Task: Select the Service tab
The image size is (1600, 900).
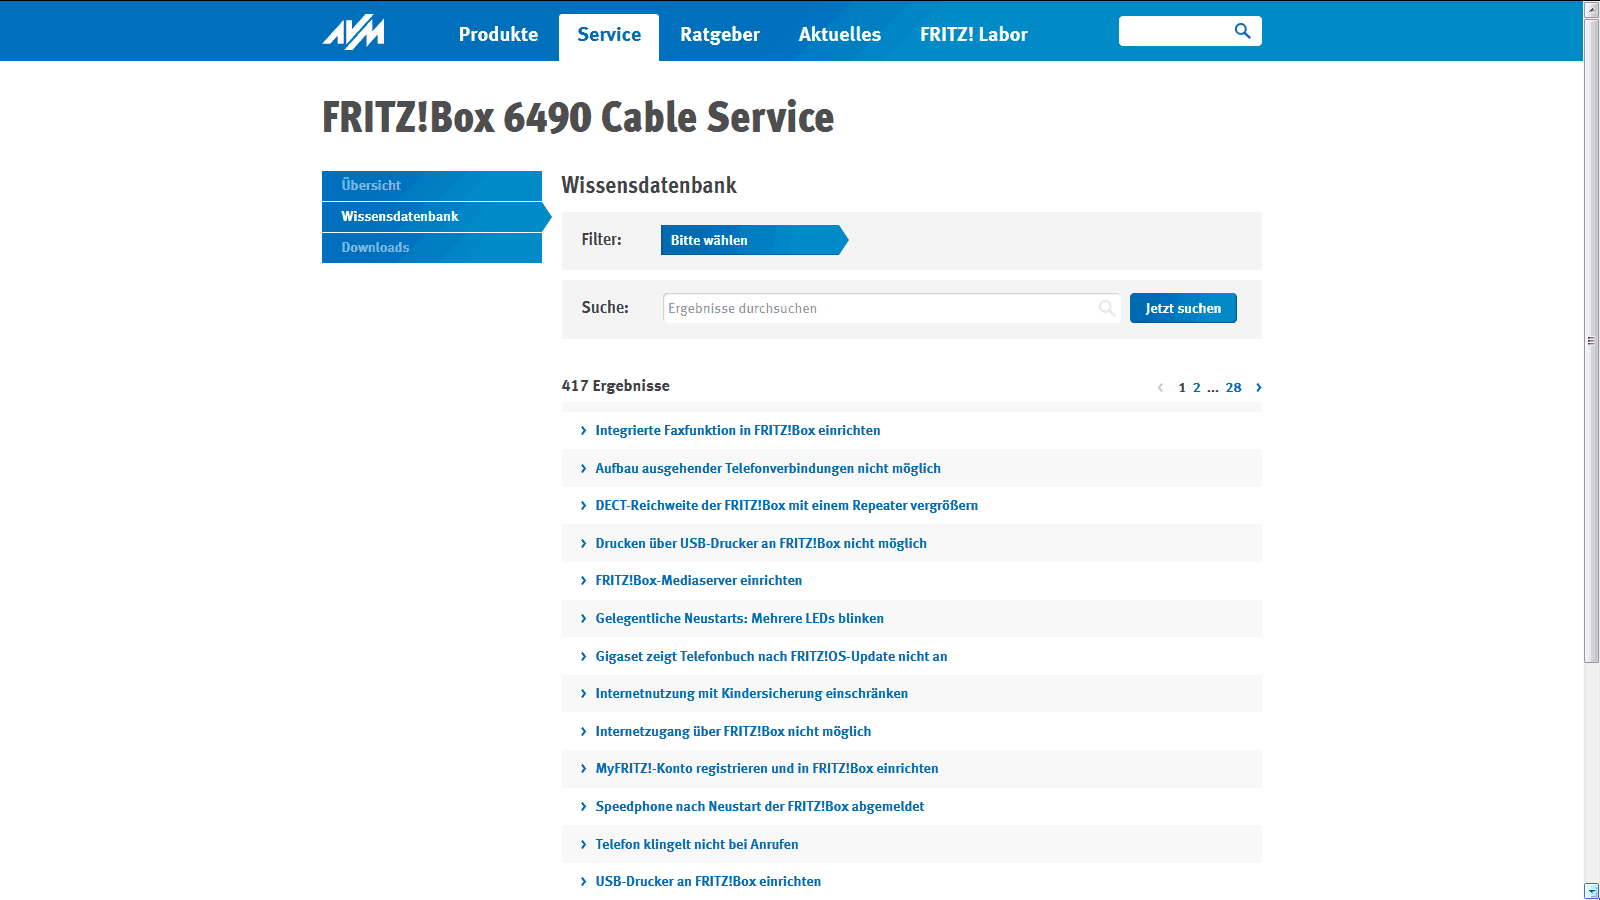Action: (609, 35)
